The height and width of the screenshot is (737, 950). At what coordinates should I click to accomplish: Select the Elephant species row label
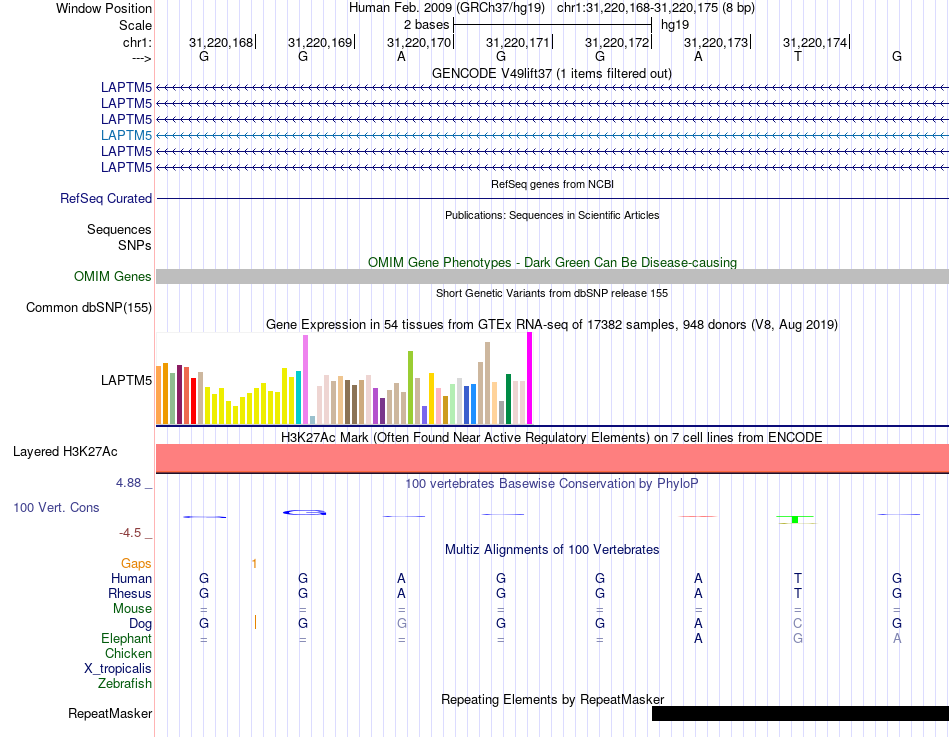point(126,638)
